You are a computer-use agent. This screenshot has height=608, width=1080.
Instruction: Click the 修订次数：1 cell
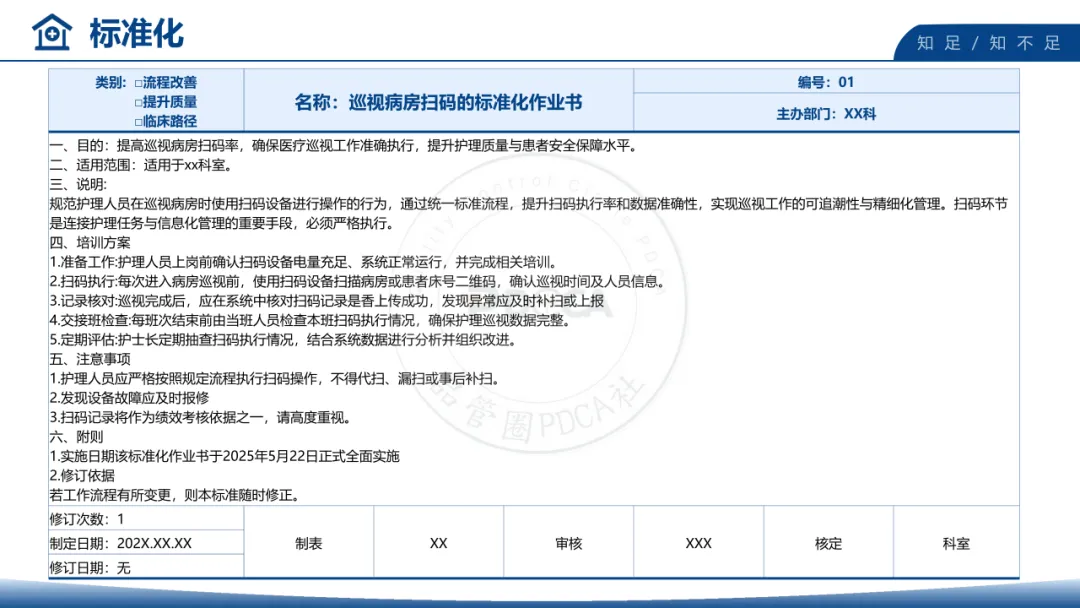[146, 518]
